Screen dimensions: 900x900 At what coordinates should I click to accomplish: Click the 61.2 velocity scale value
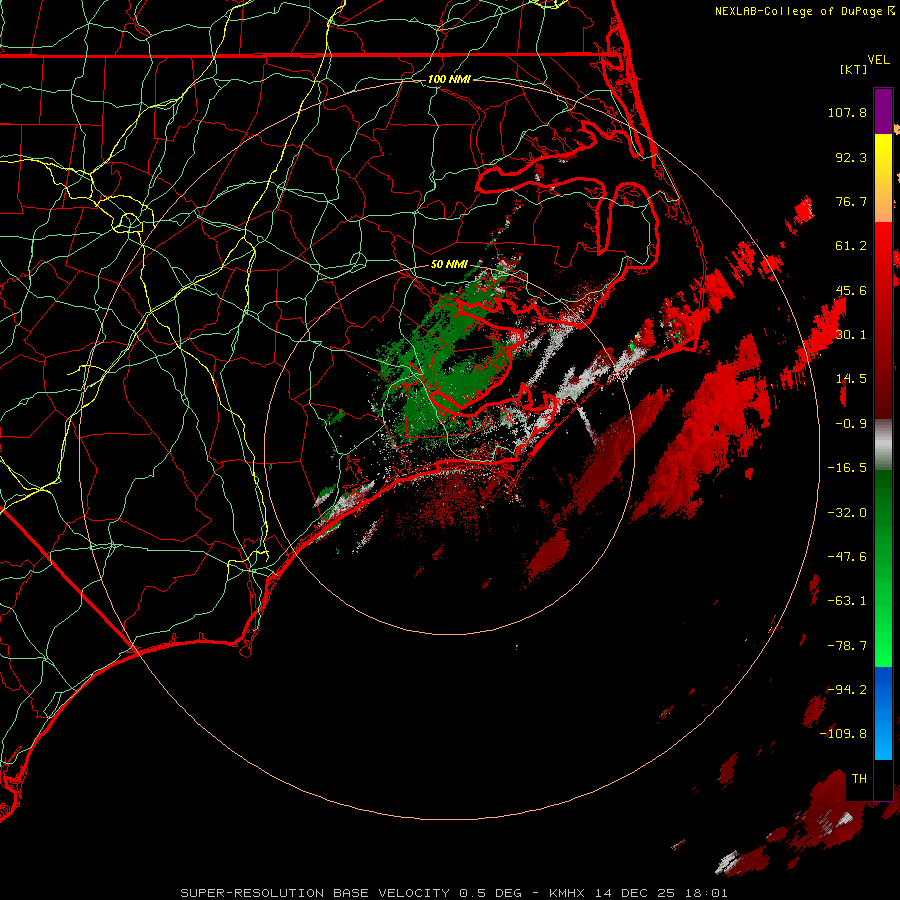[851, 246]
